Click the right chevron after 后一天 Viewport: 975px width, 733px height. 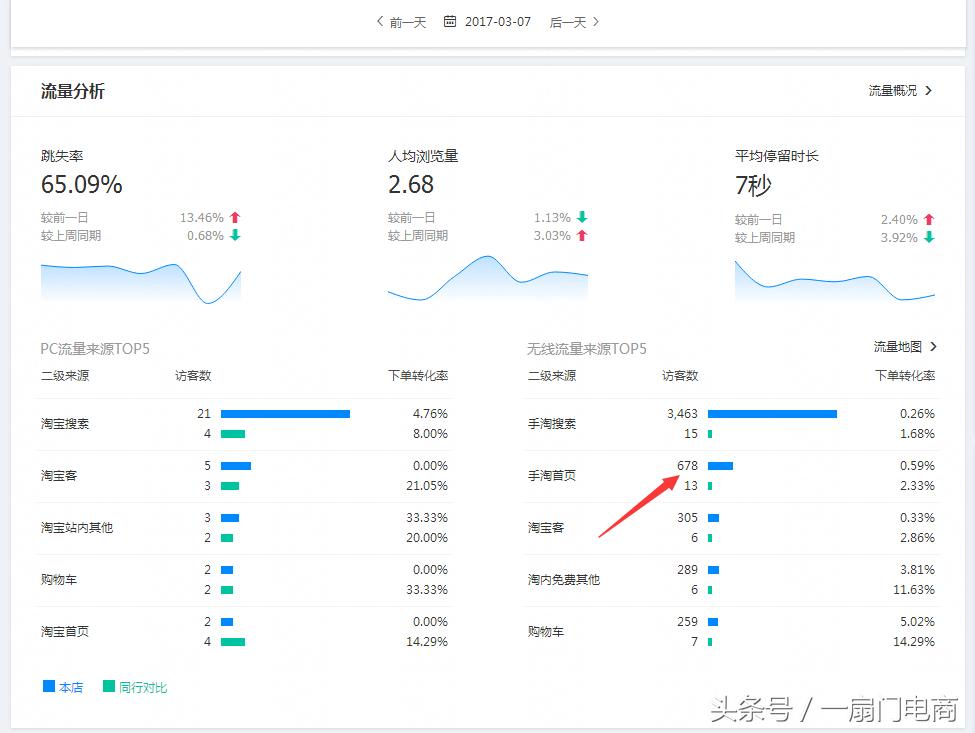click(x=598, y=21)
